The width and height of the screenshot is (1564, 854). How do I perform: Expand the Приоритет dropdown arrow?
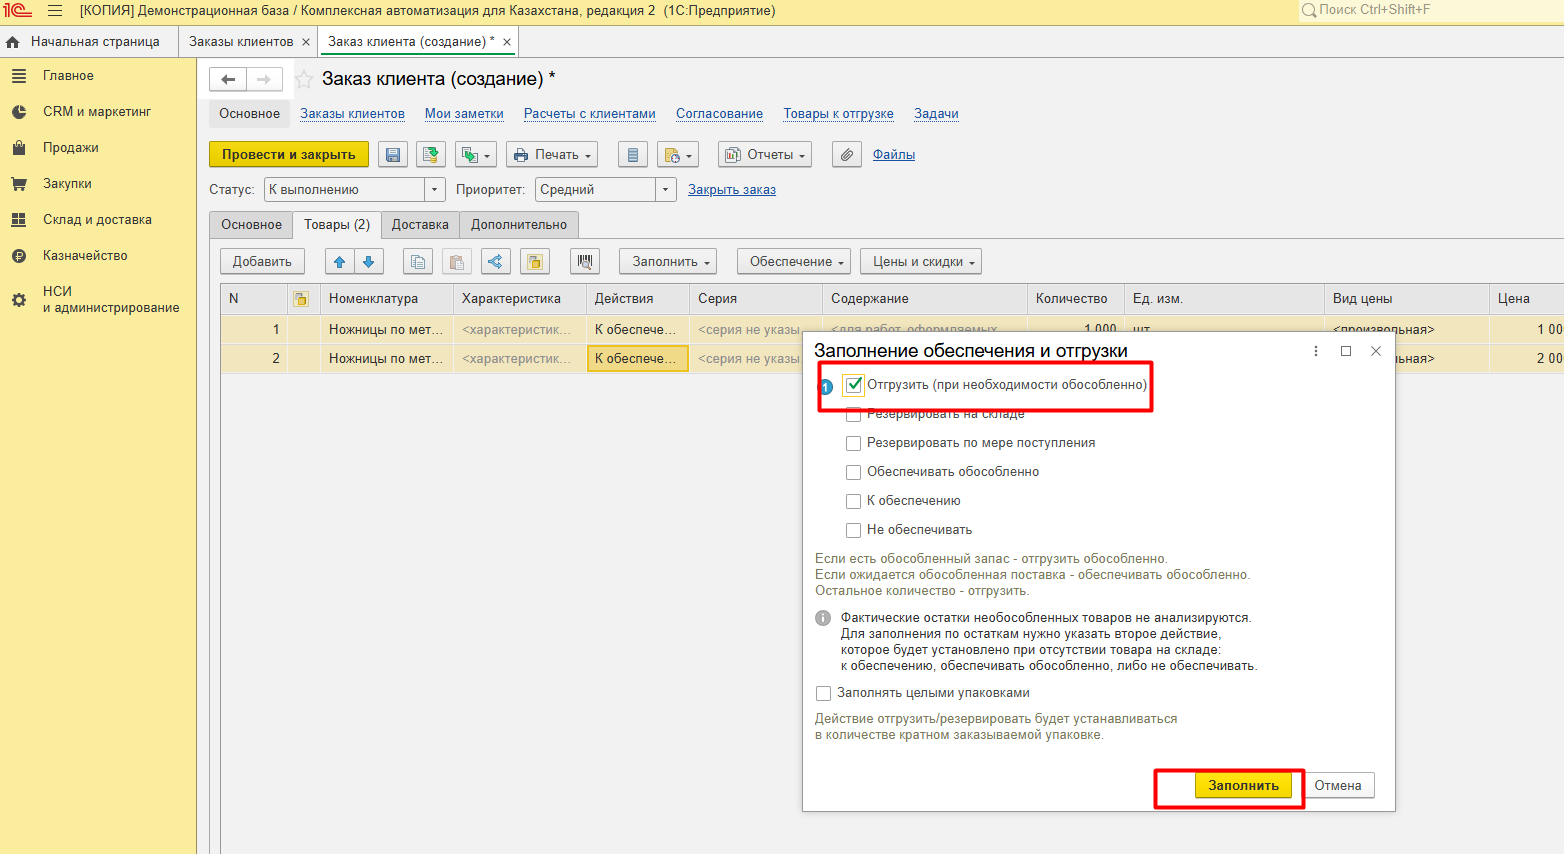tap(666, 190)
